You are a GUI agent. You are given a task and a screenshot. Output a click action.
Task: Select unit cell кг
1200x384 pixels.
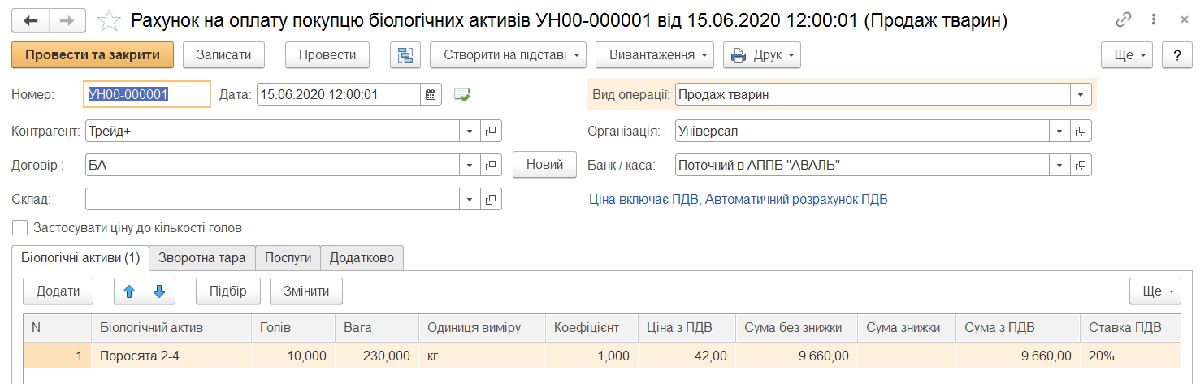click(482, 355)
